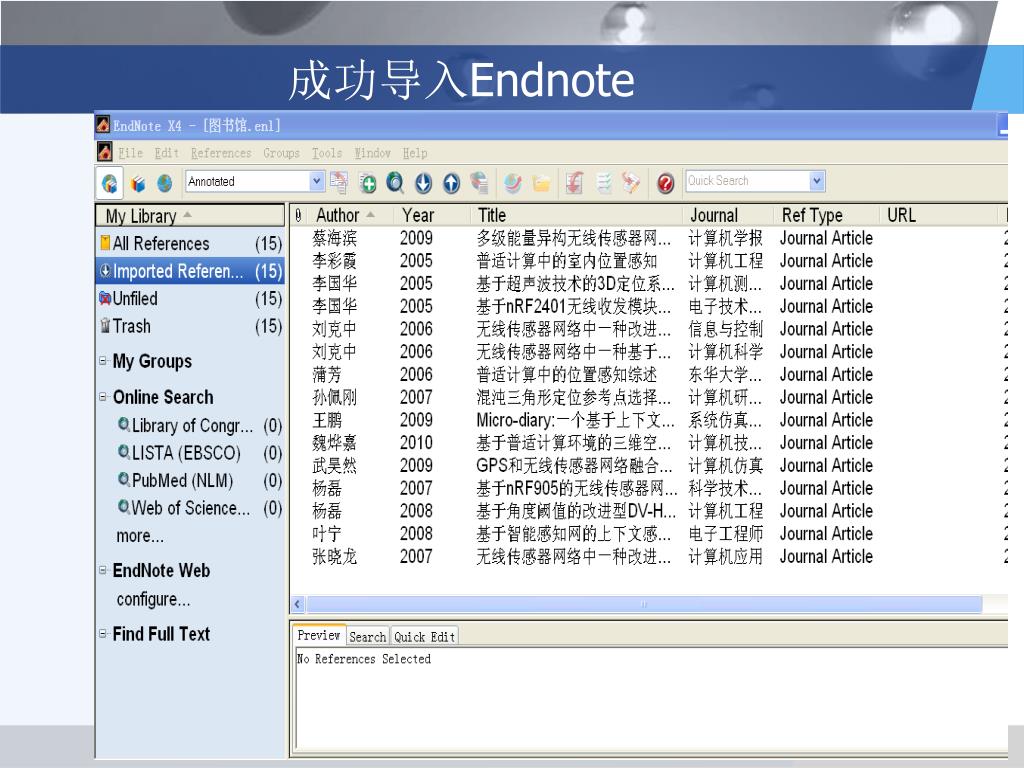The height and width of the screenshot is (768, 1024).
Task: Collapse the Find Full Text section
Action: point(103,633)
